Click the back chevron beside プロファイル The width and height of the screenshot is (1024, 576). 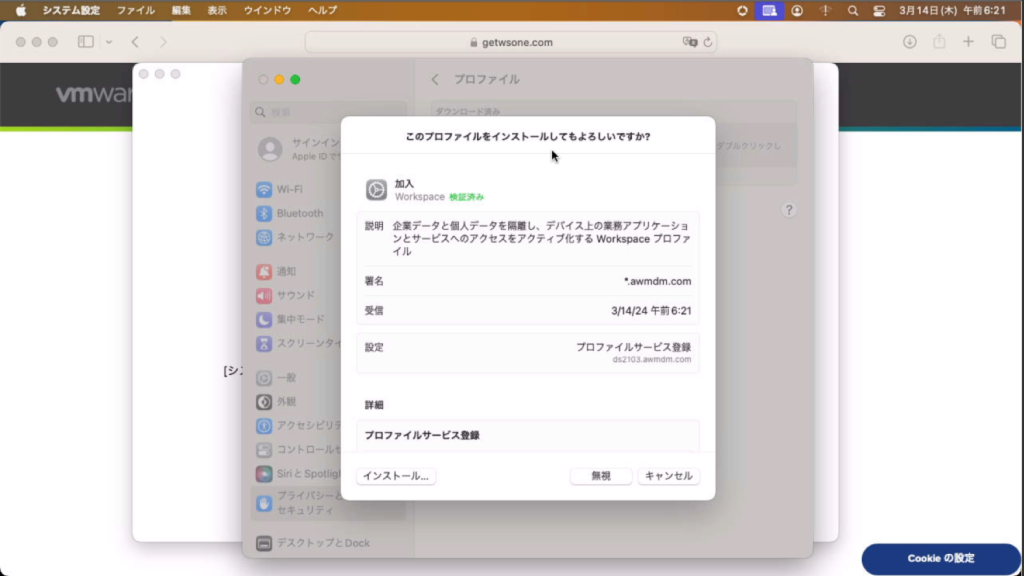pos(435,79)
